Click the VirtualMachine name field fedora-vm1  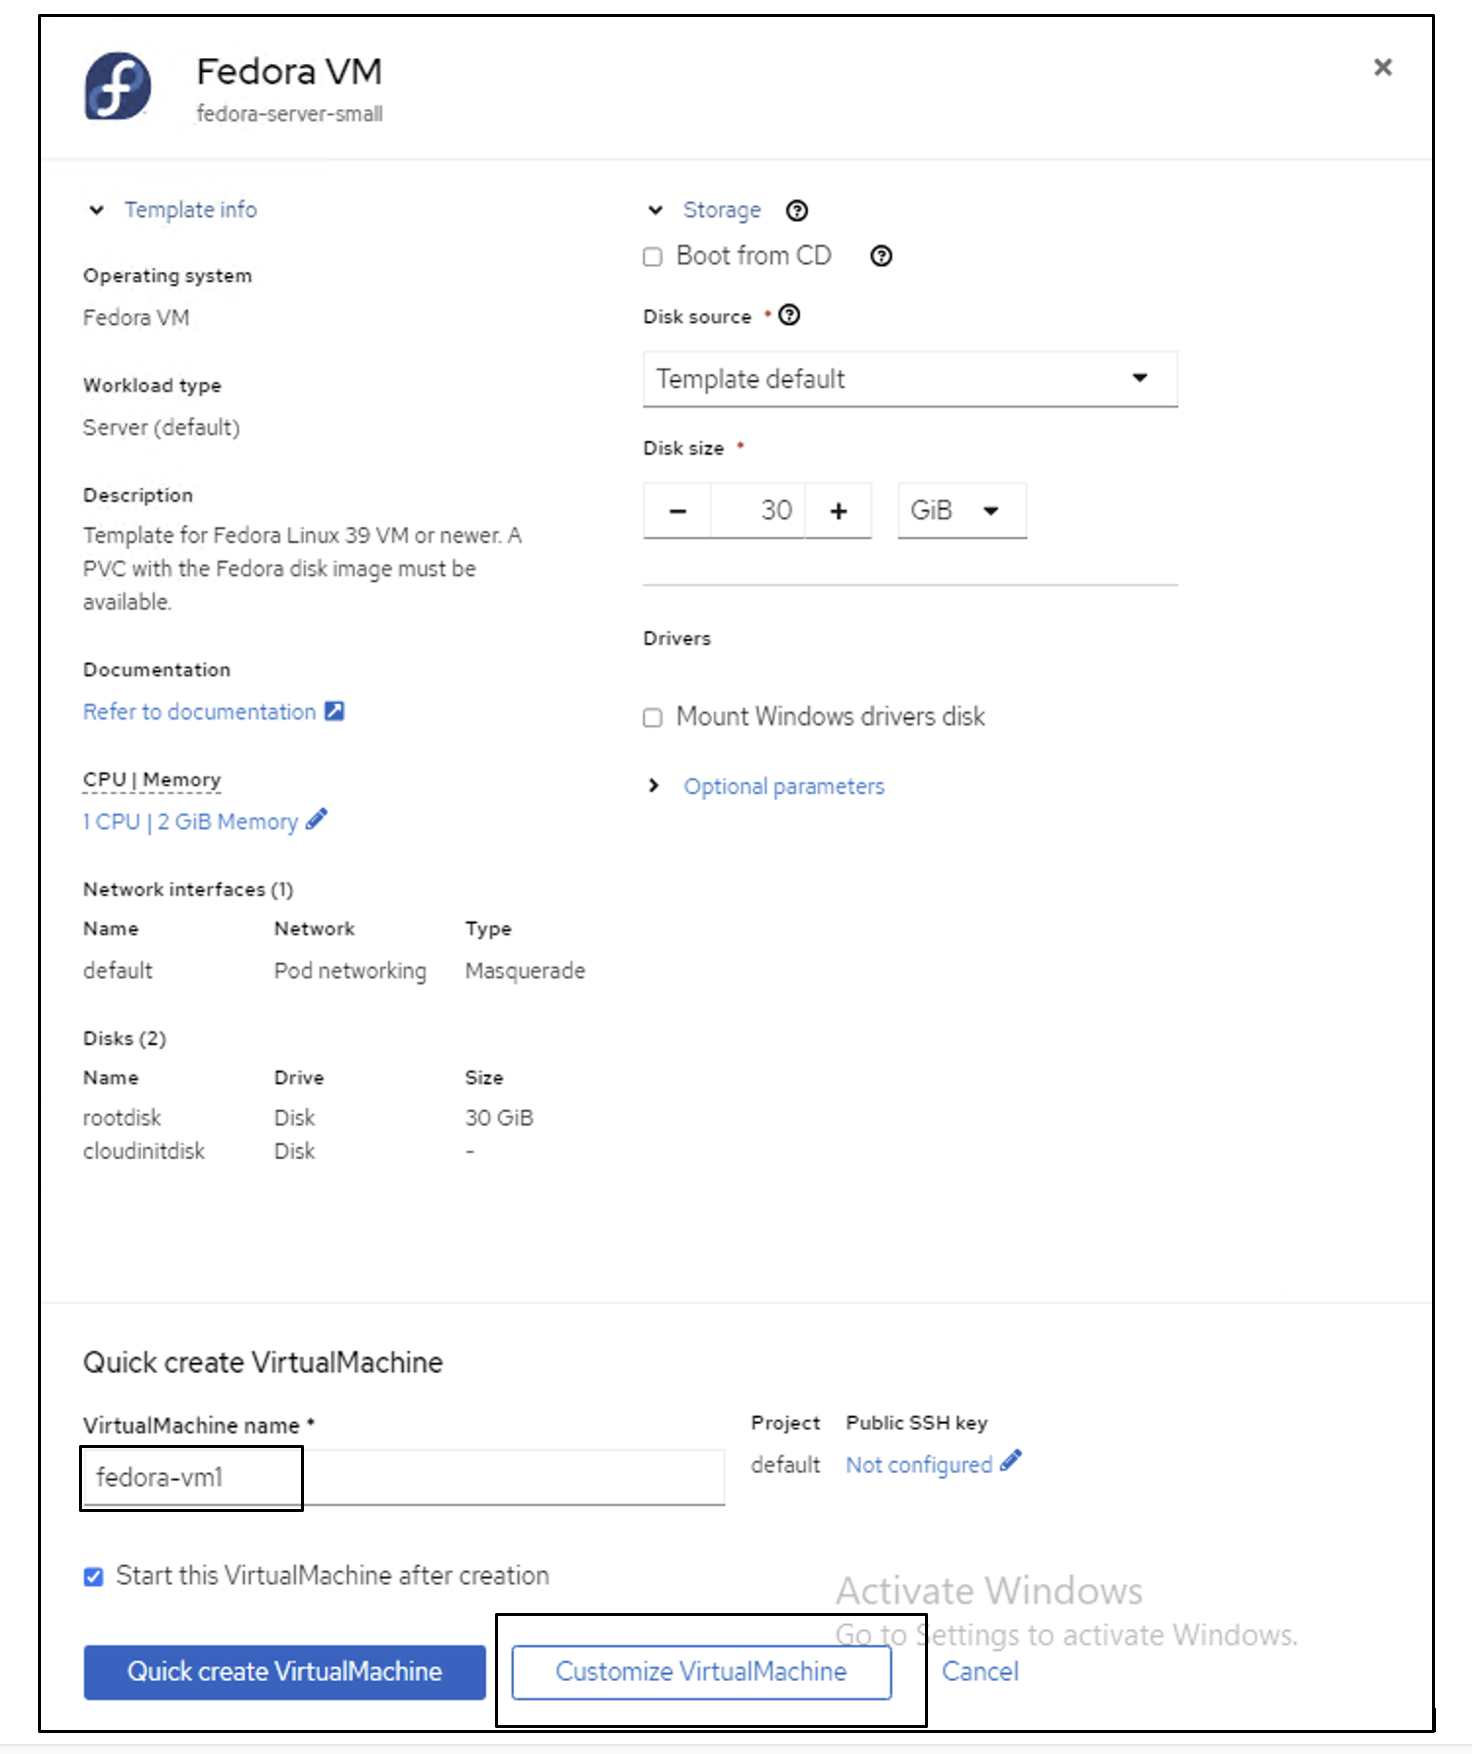[x=404, y=1477]
